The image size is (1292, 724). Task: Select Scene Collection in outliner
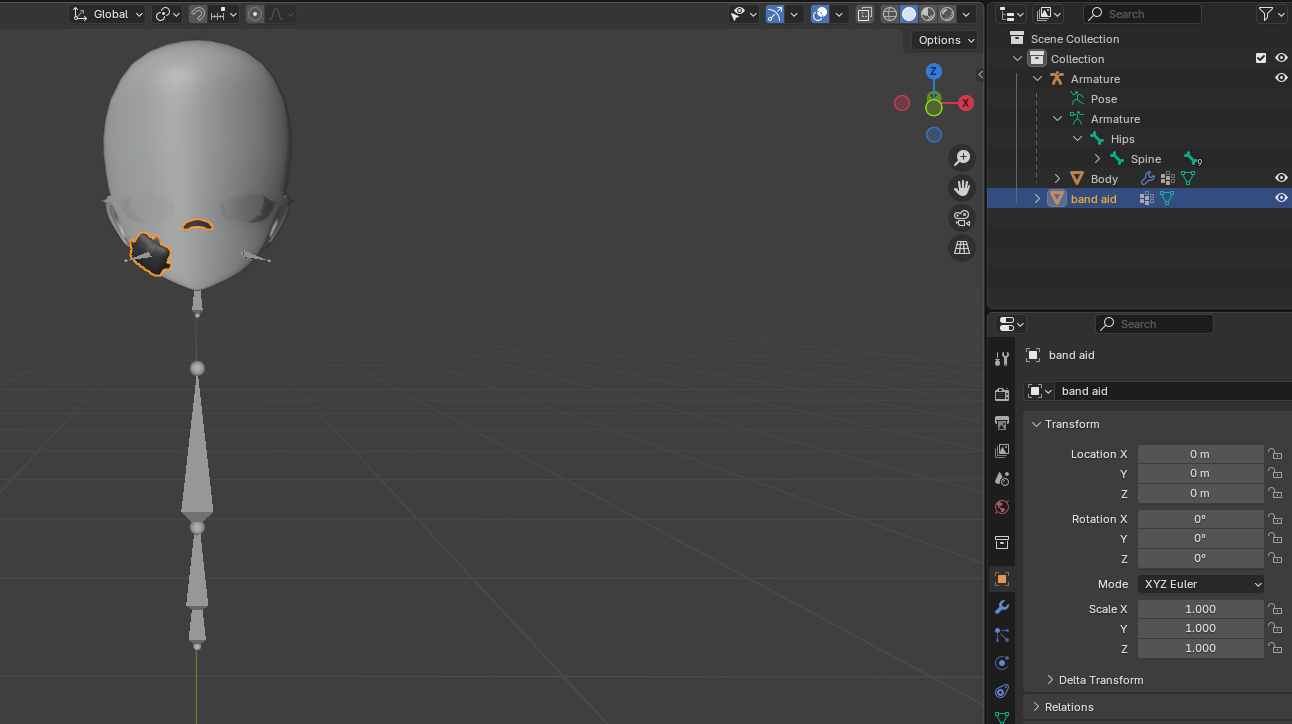[1075, 39]
